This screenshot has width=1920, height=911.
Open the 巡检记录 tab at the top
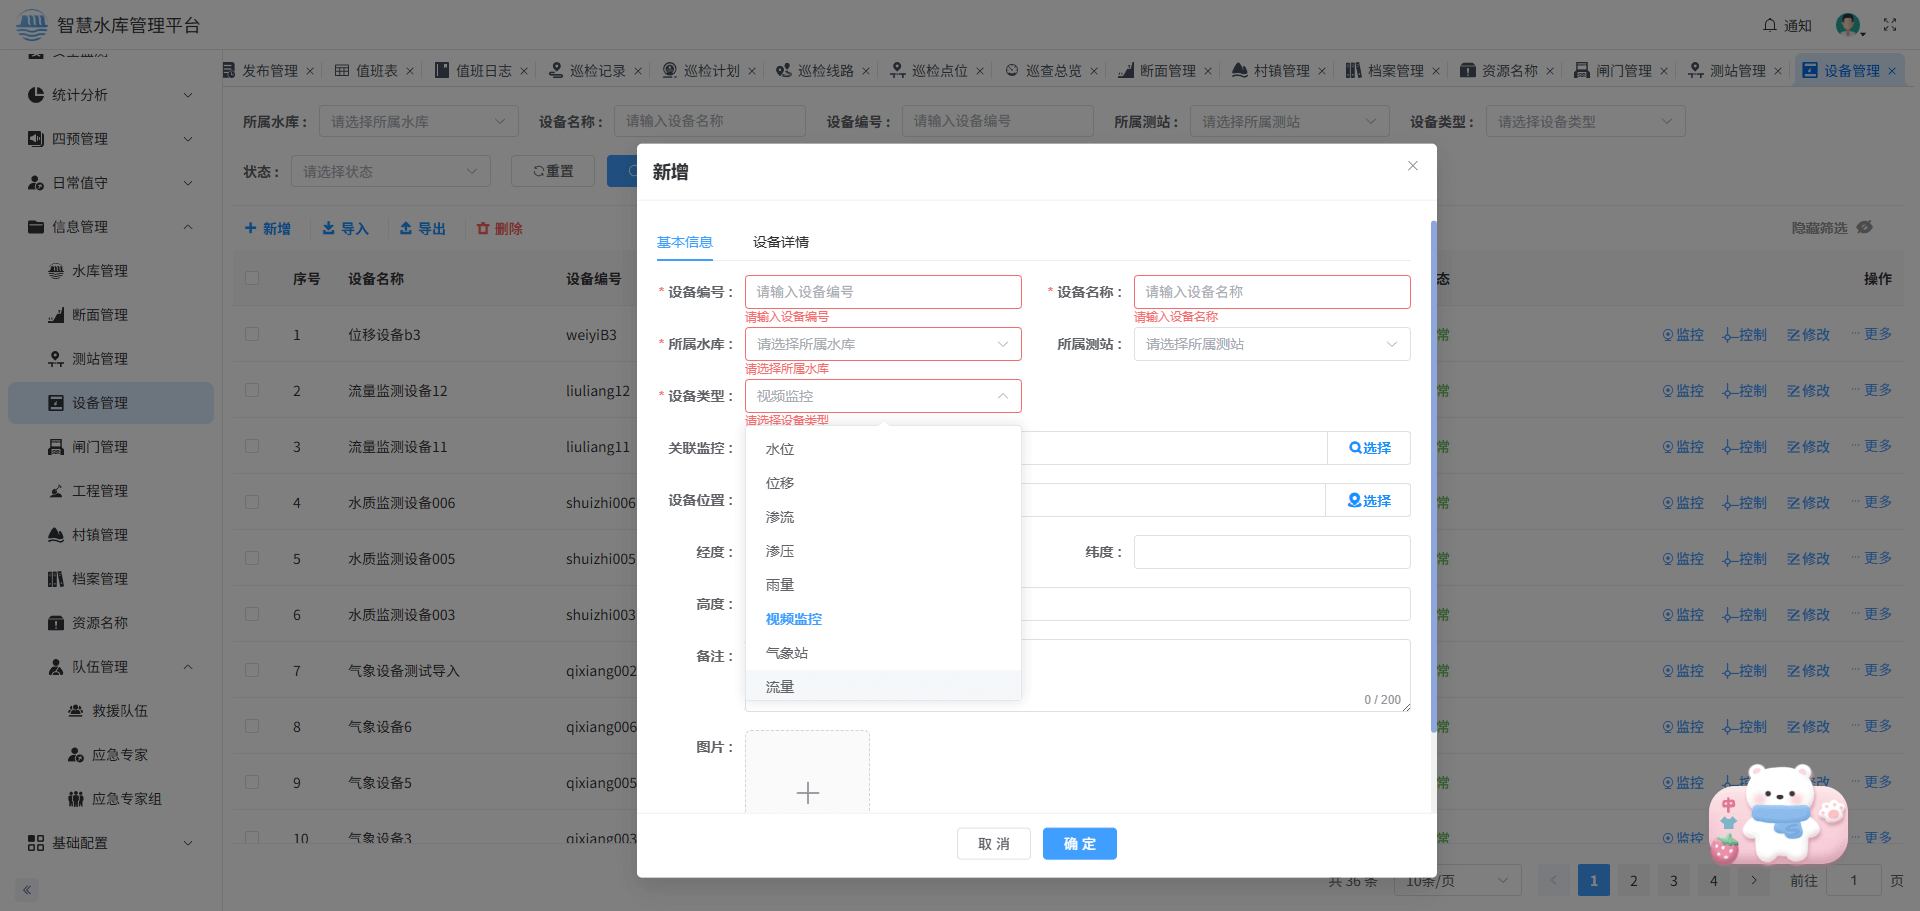tap(595, 70)
